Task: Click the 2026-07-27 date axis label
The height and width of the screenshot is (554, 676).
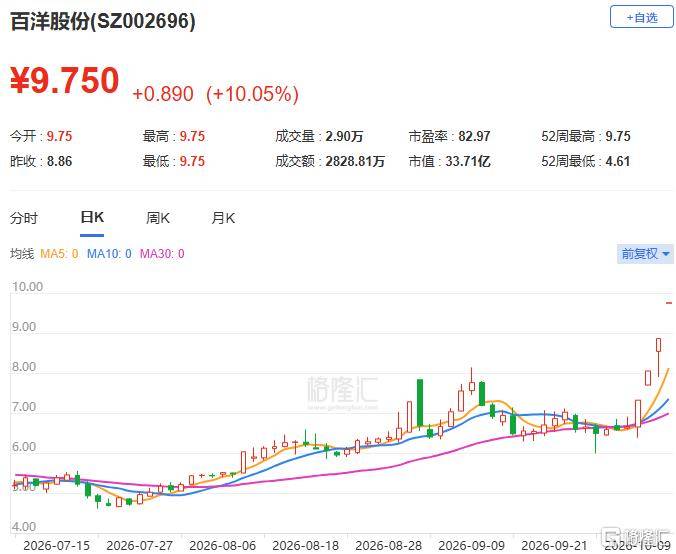Action: pyautogui.click(x=140, y=546)
